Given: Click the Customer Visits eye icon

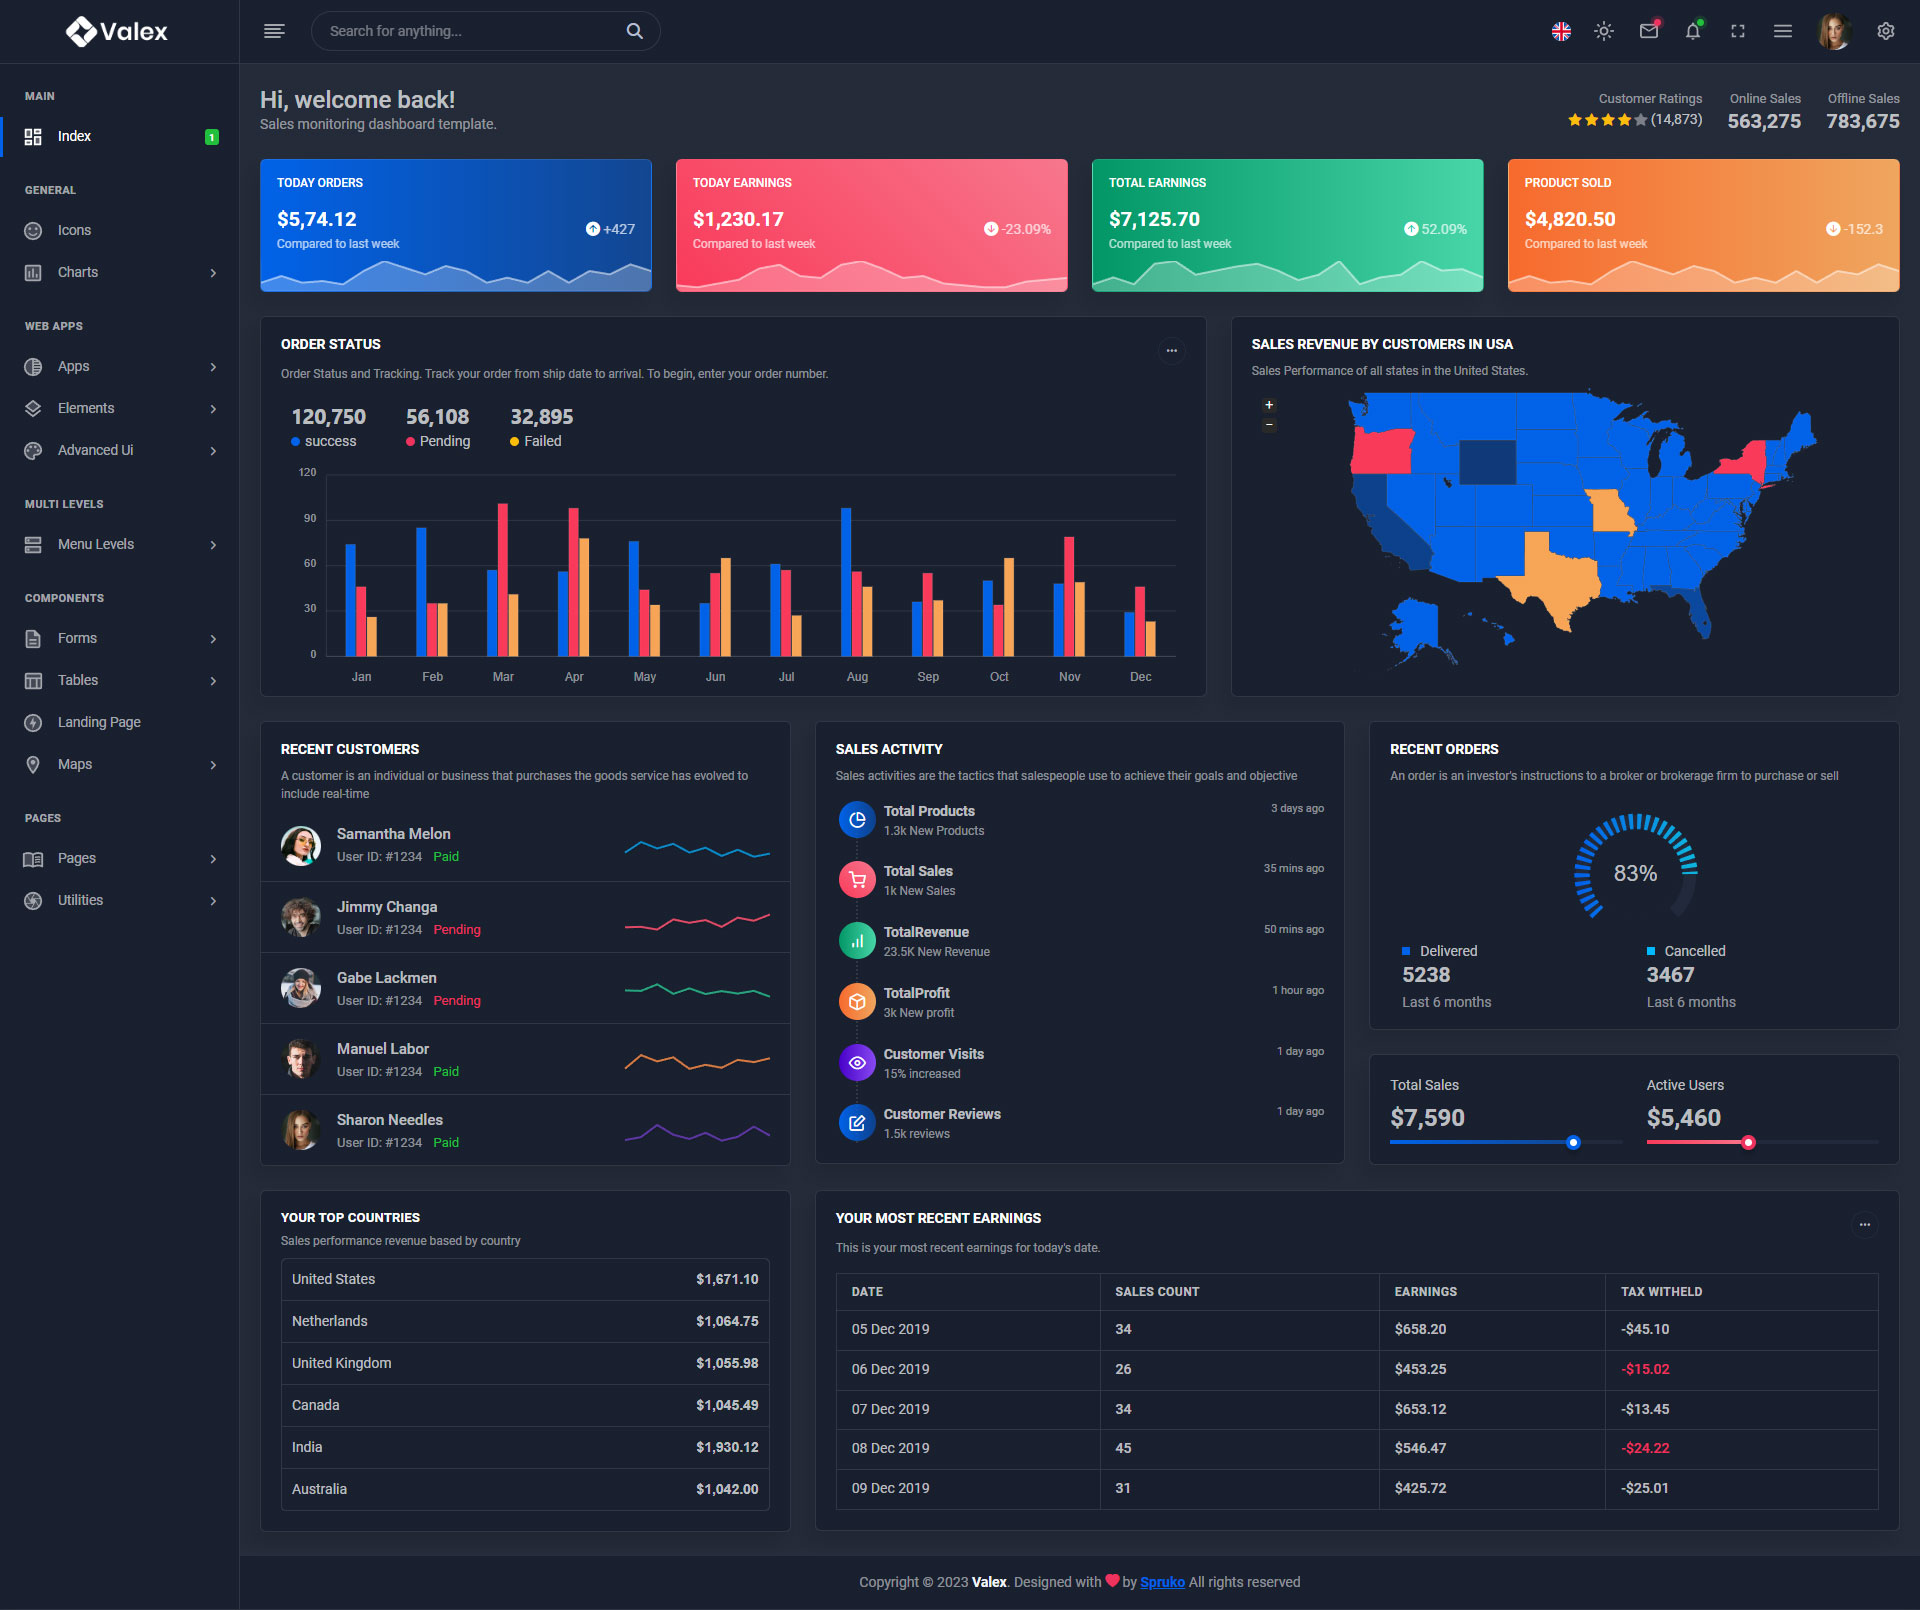Looking at the screenshot, I should [857, 1062].
